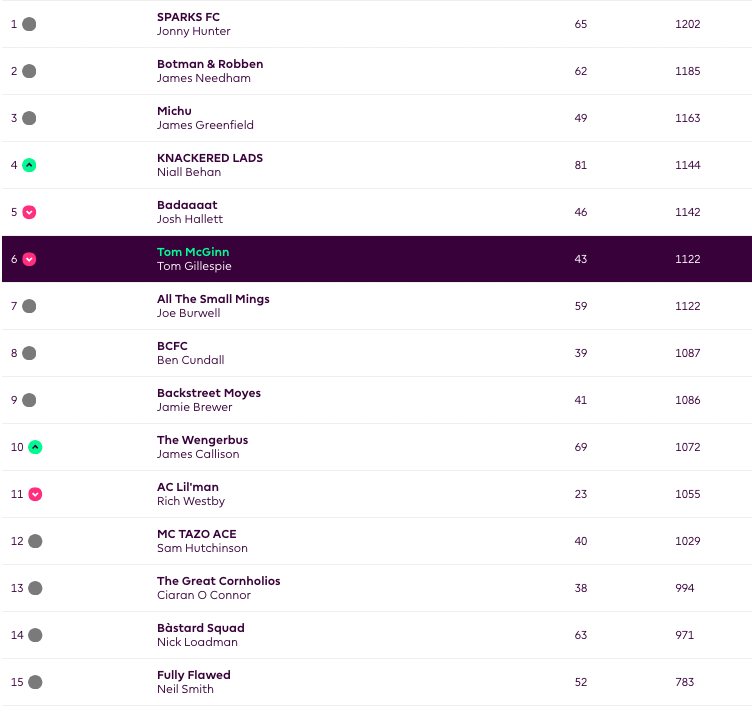Click pink down arrow in highlighted Tom McGinn row
This screenshot has height=713, width=752.
[x=29, y=259]
